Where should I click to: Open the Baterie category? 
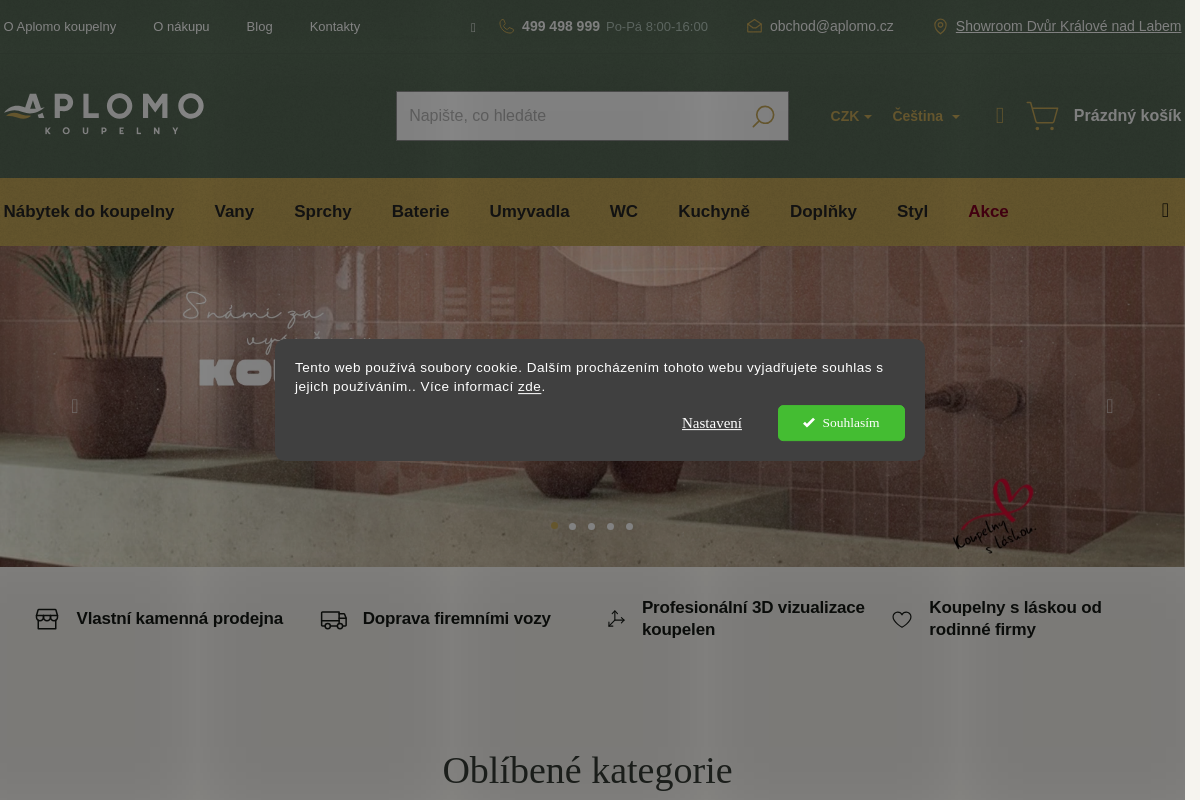[x=420, y=212]
